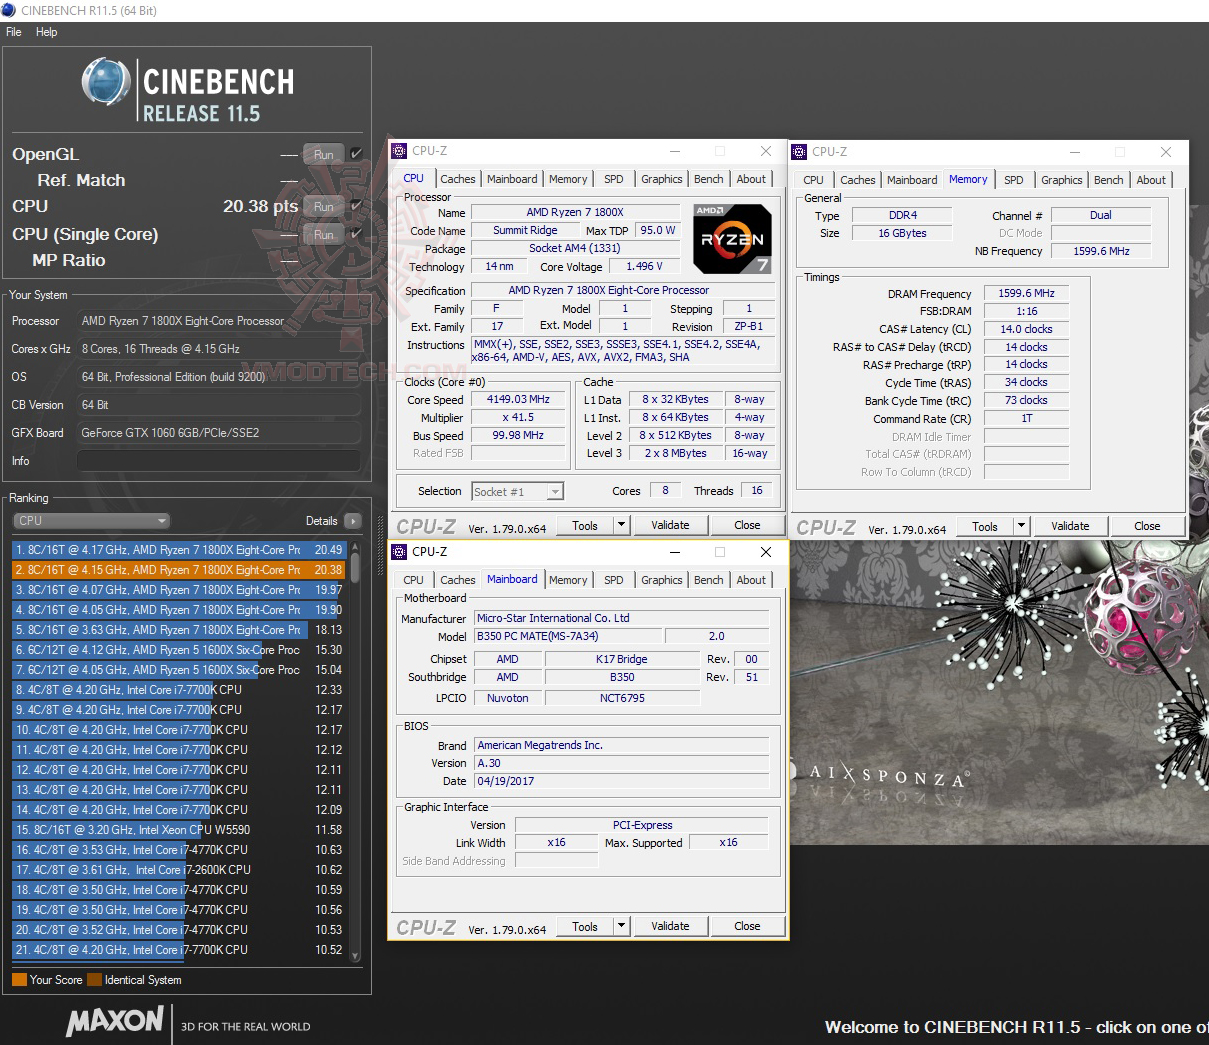This screenshot has width=1209, height=1045.
Task: Click the brown Identical System legend swatch
Action: (94, 980)
